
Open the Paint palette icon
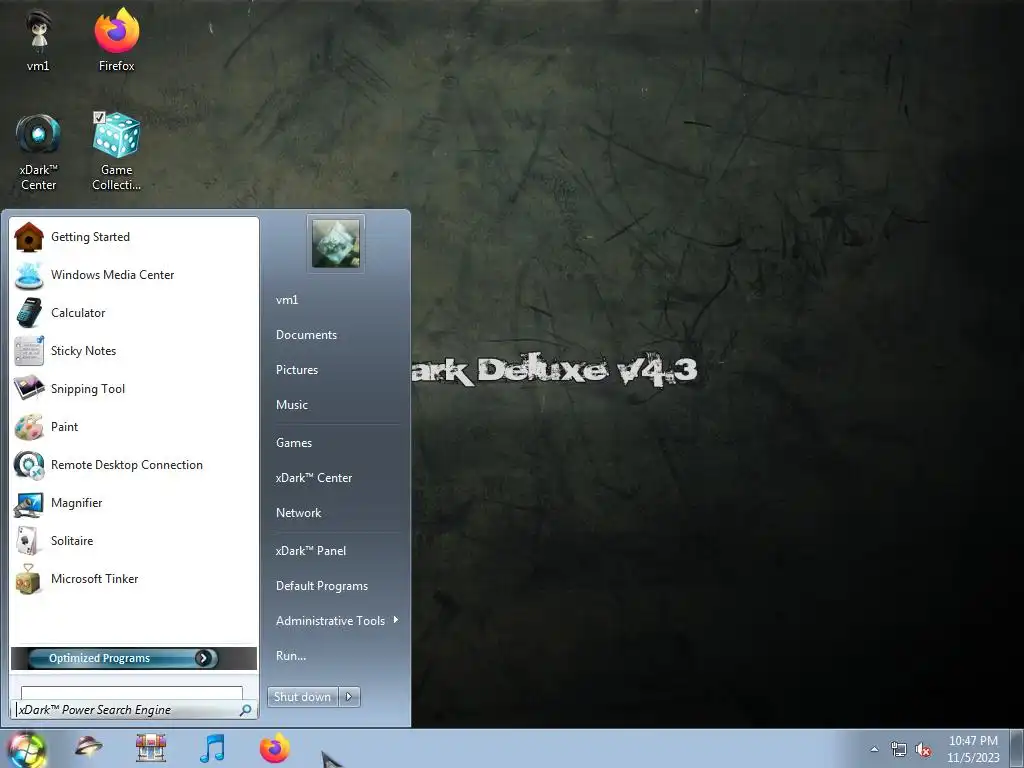point(29,427)
